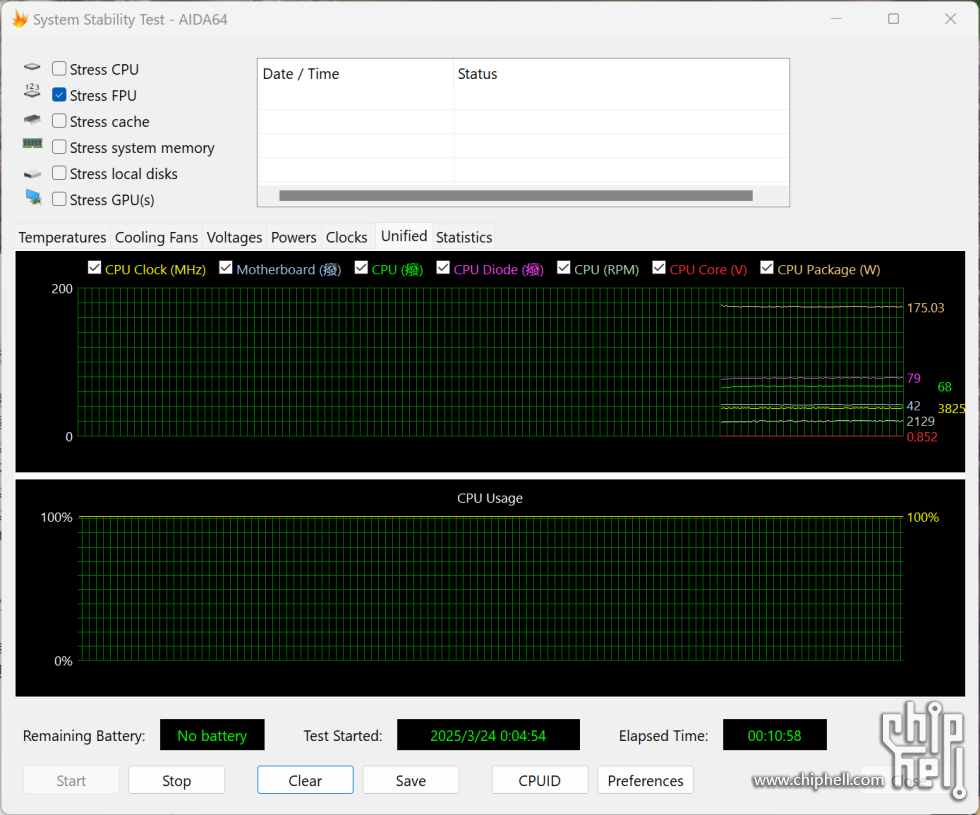Toggle Motherboard temperature graph checkbox
Screen dimensions: 980x815
(x=226, y=268)
